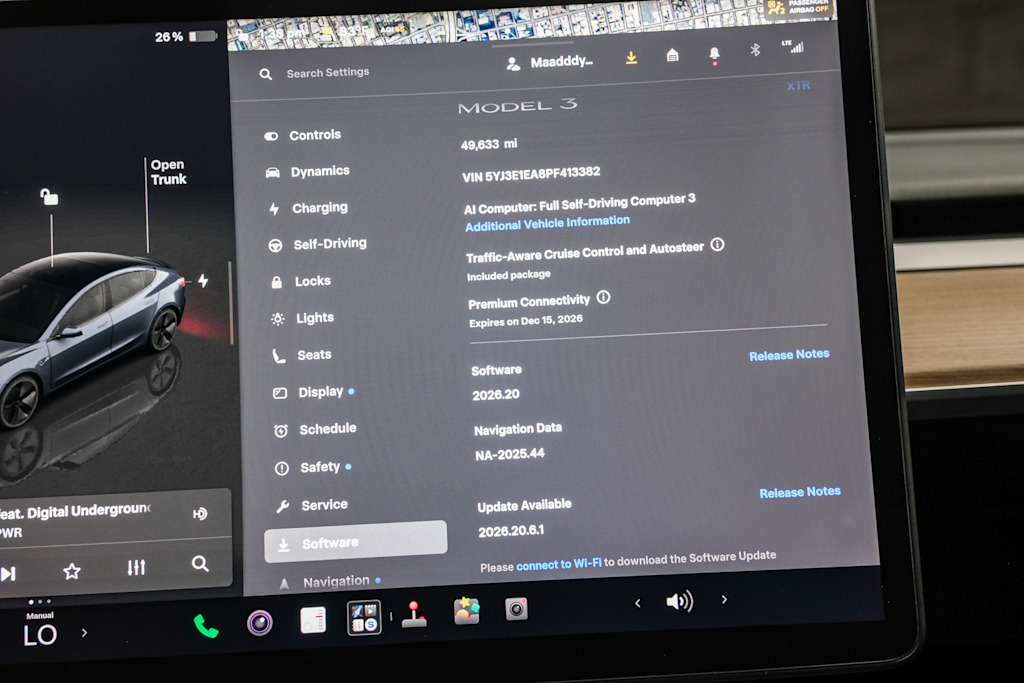Viewport: 1024px width, 683px height.
Task: Favorite the current track with star icon
Action: pyautogui.click(x=72, y=571)
